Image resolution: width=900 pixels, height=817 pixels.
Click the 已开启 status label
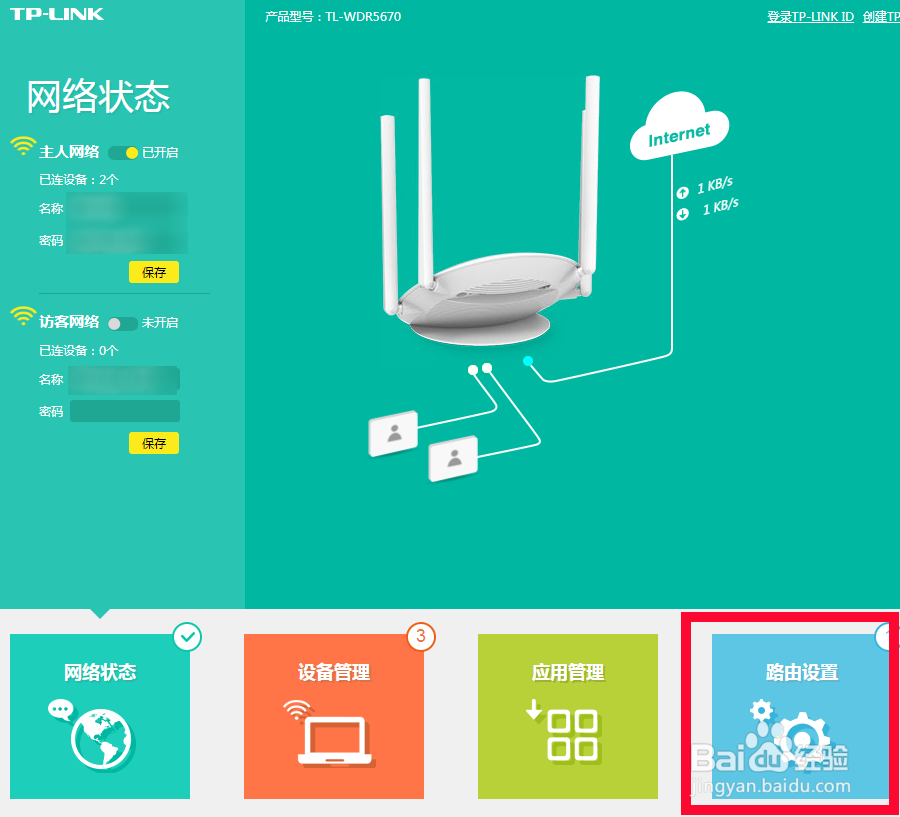point(160,153)
